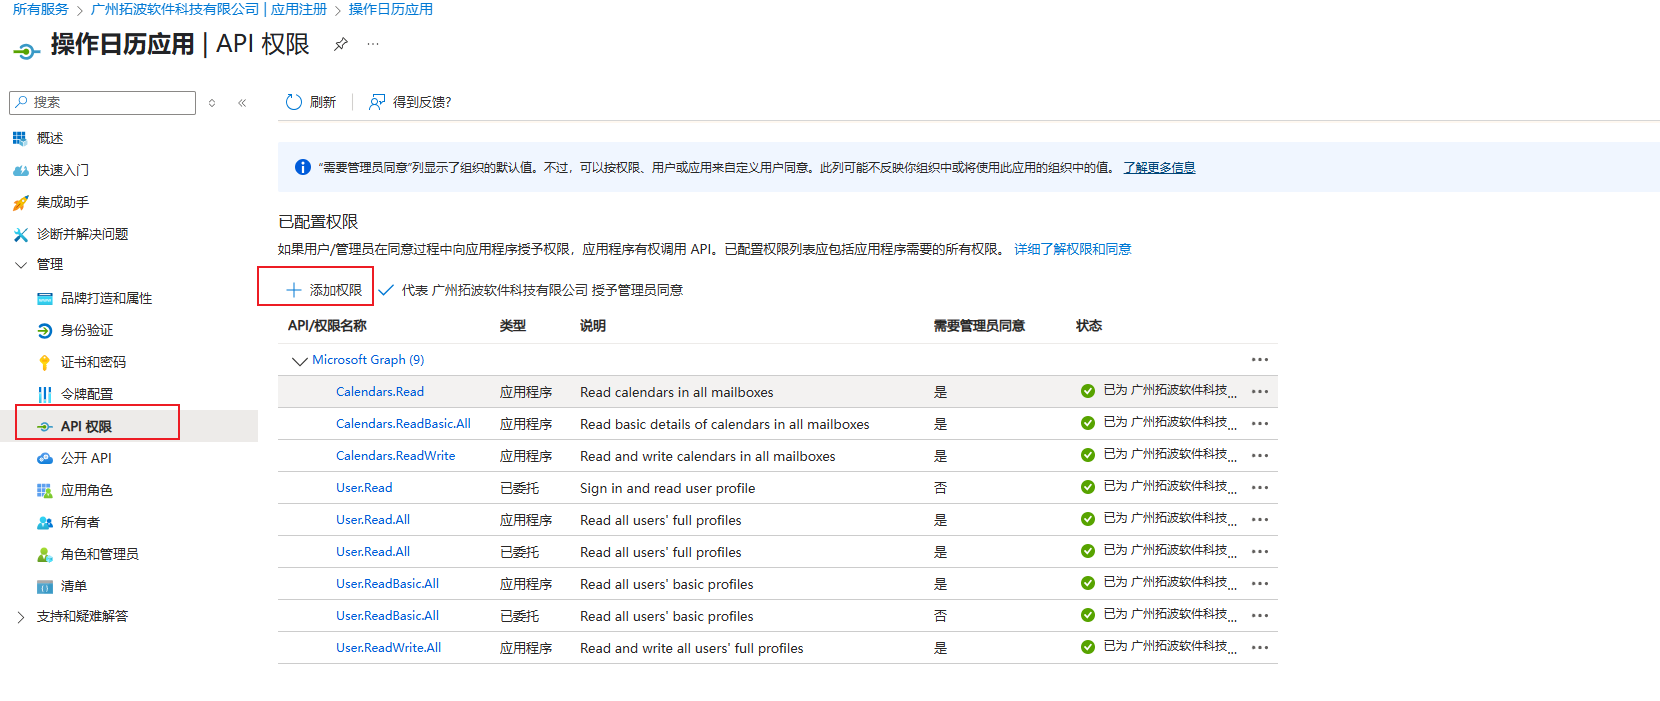Click the pin icon beside the page title

point(341,44)
